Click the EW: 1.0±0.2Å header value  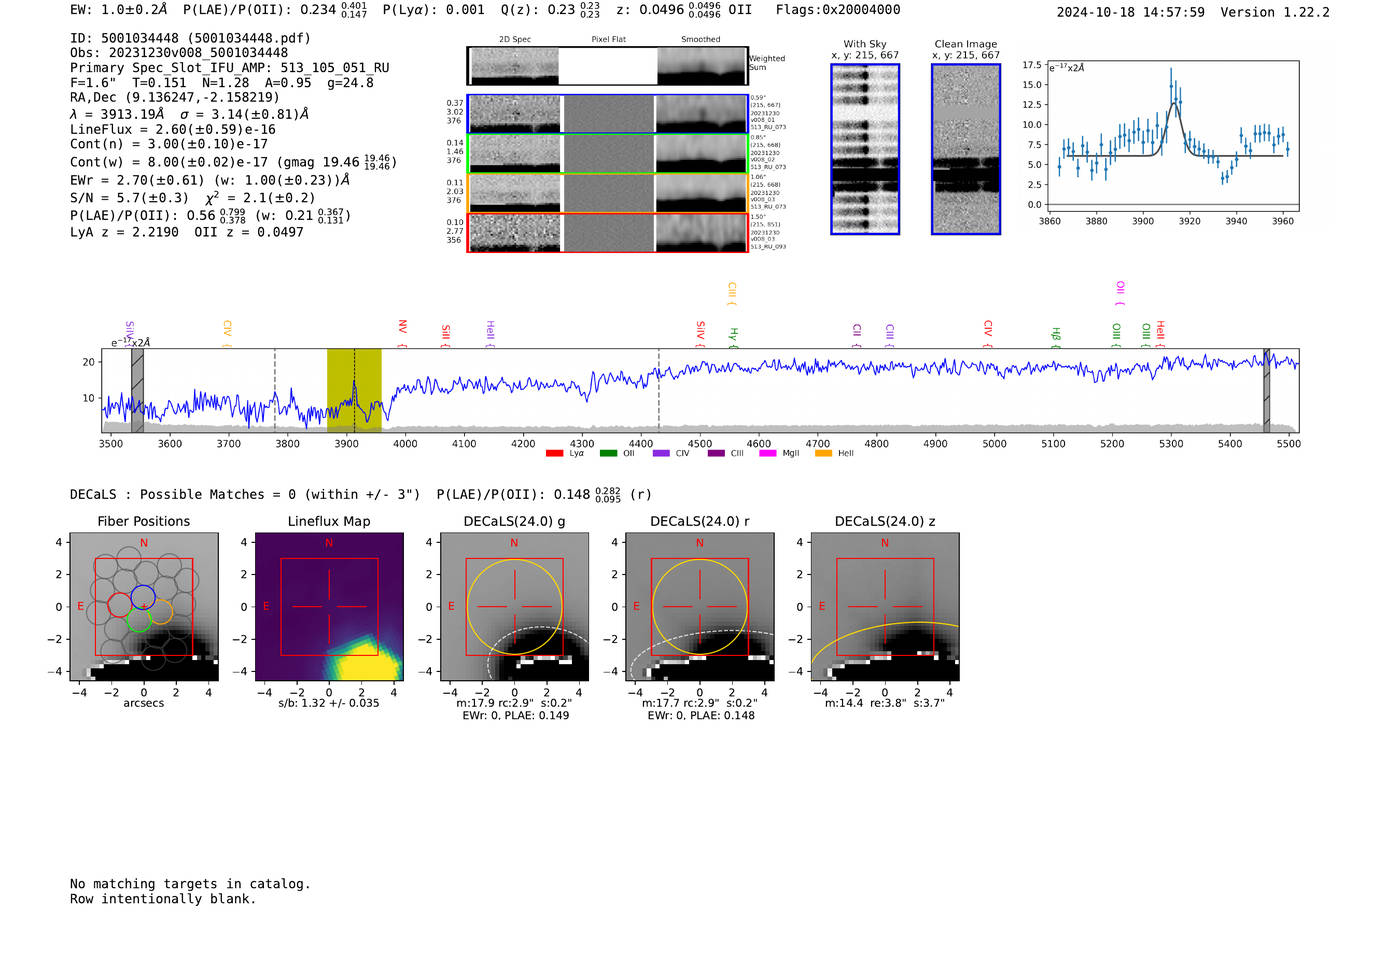(x=119, y=10)
